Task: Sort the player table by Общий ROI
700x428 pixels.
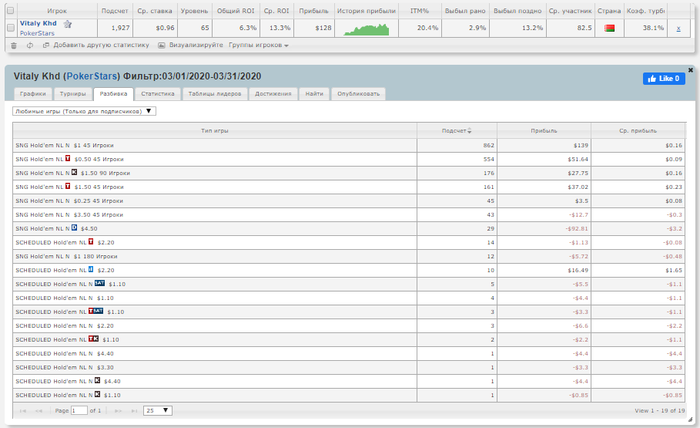Action: (236, 11)
